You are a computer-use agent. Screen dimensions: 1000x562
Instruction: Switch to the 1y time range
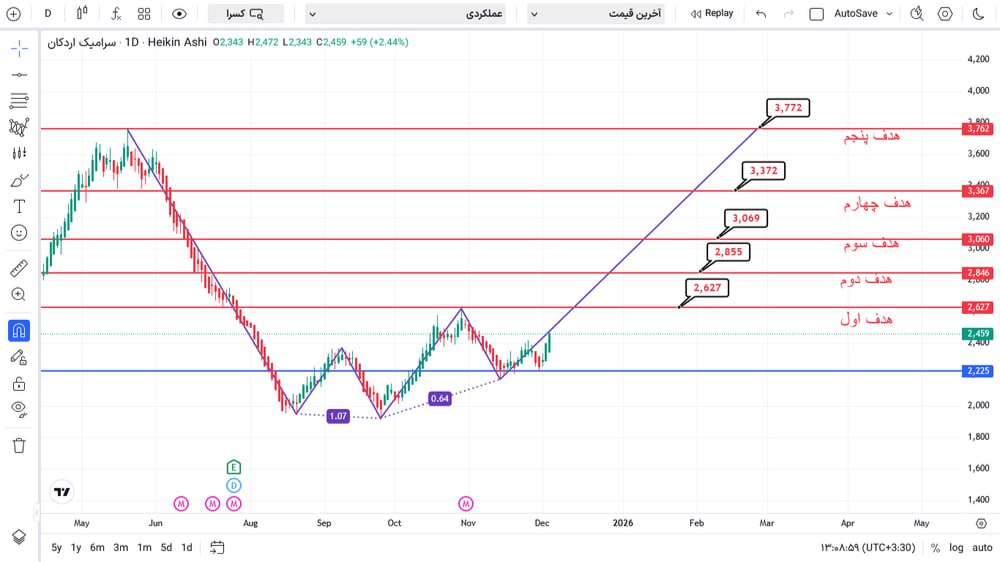click(x=76, y=547)
